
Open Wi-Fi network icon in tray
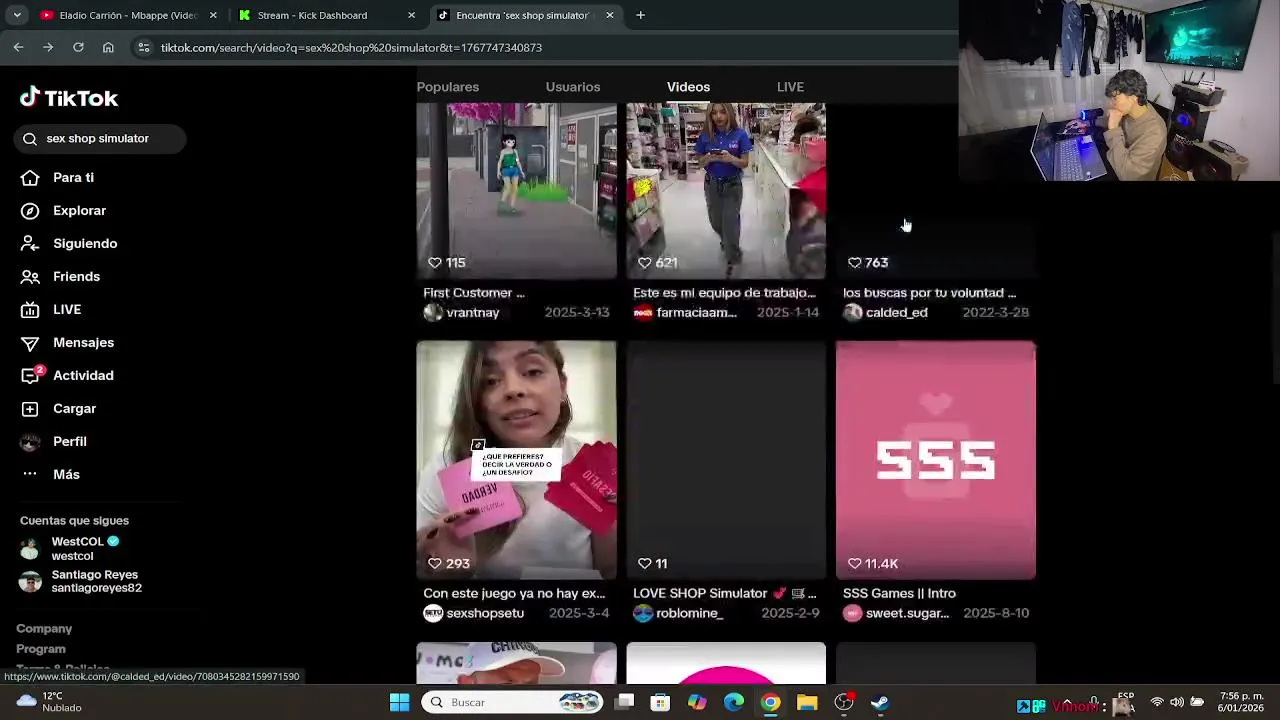coord(1157,702)
